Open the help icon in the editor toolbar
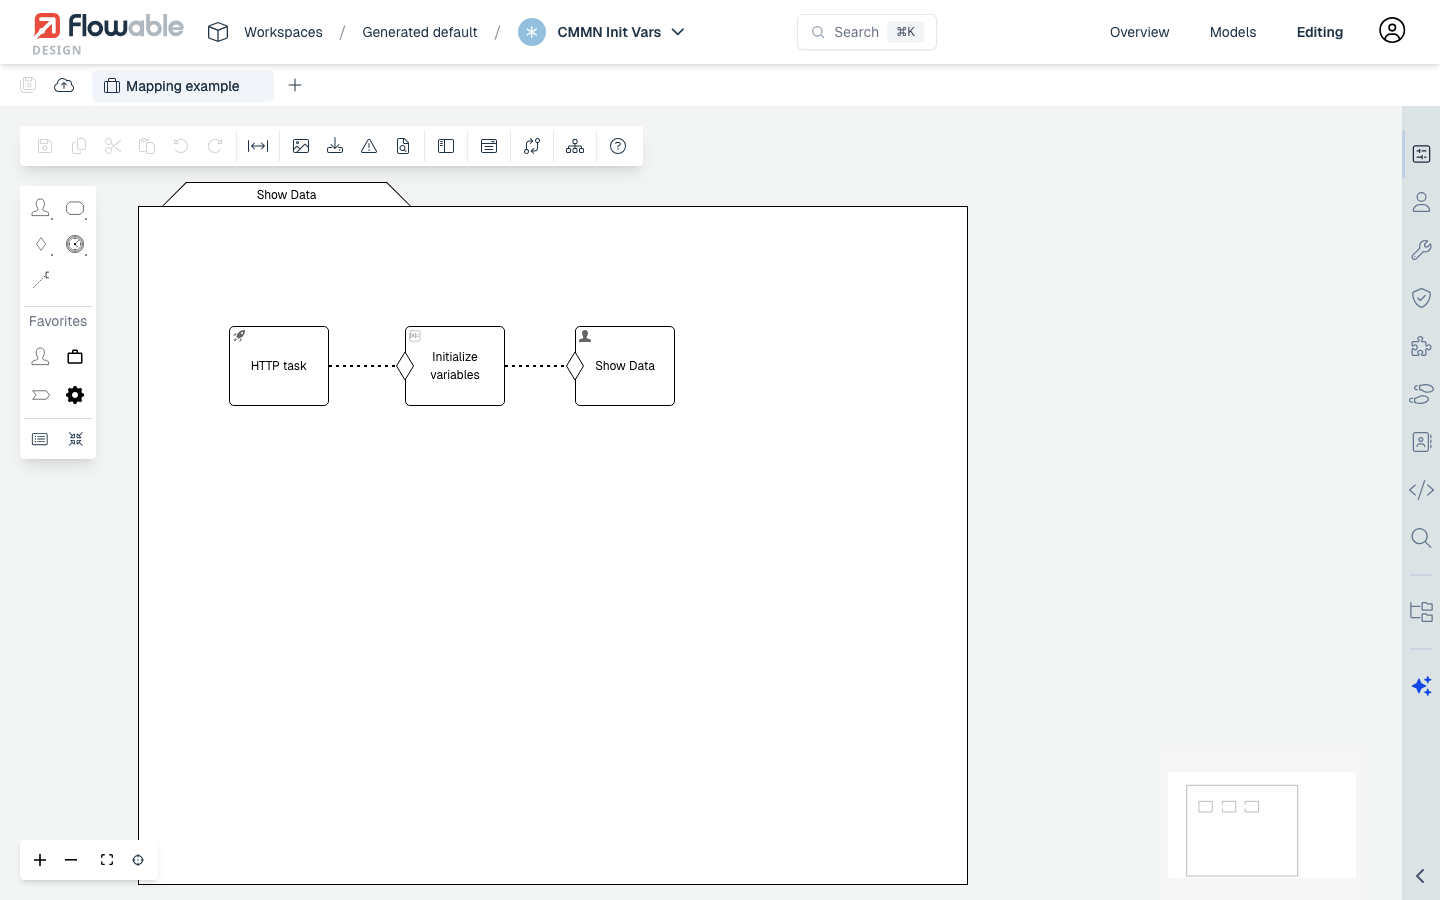1440x900 pixels. [618, 146]
